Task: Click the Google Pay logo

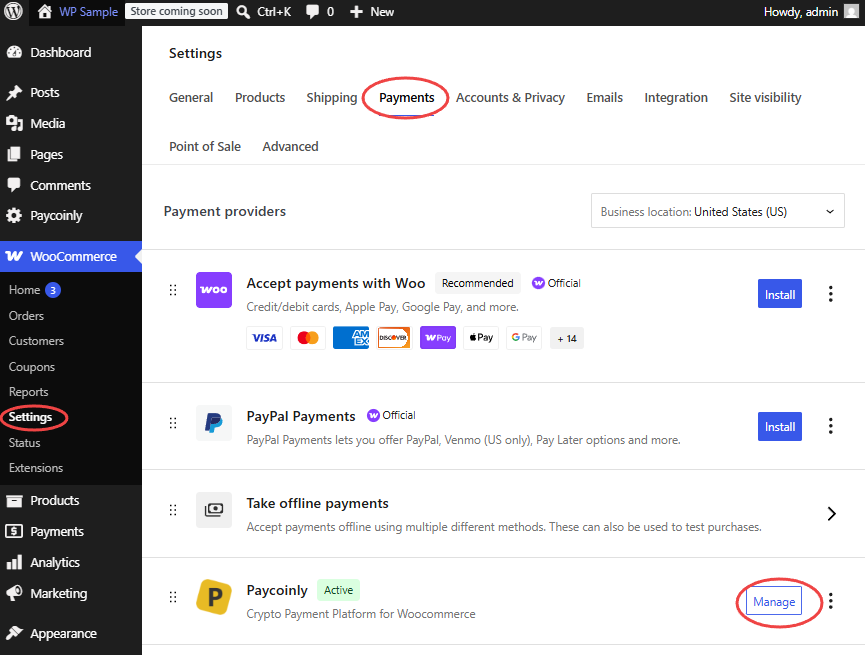Action: pos(524,338)
